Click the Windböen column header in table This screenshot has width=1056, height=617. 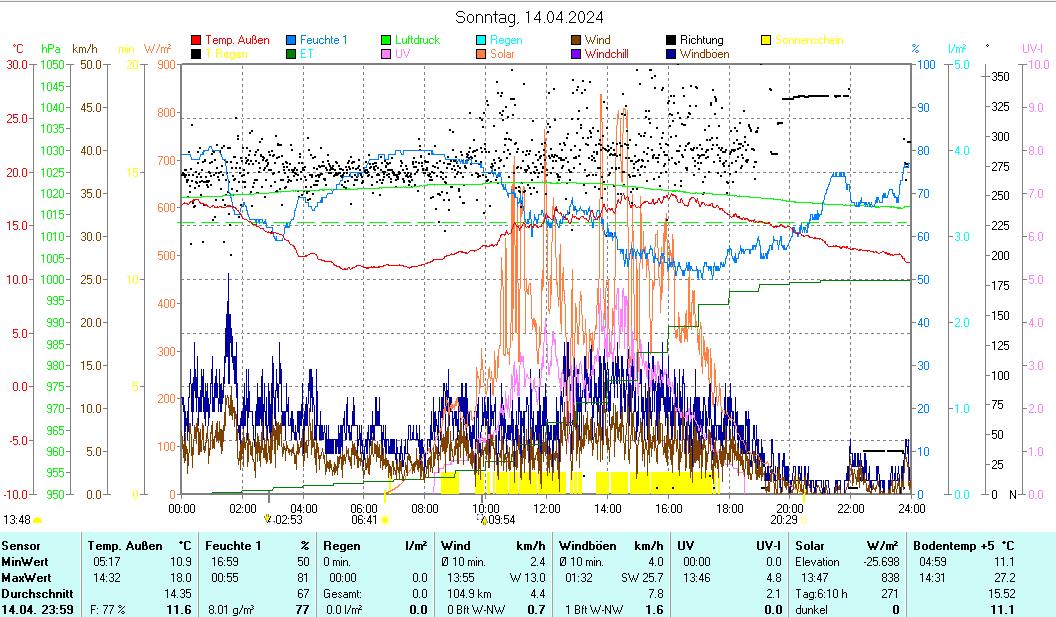point(587,546)
